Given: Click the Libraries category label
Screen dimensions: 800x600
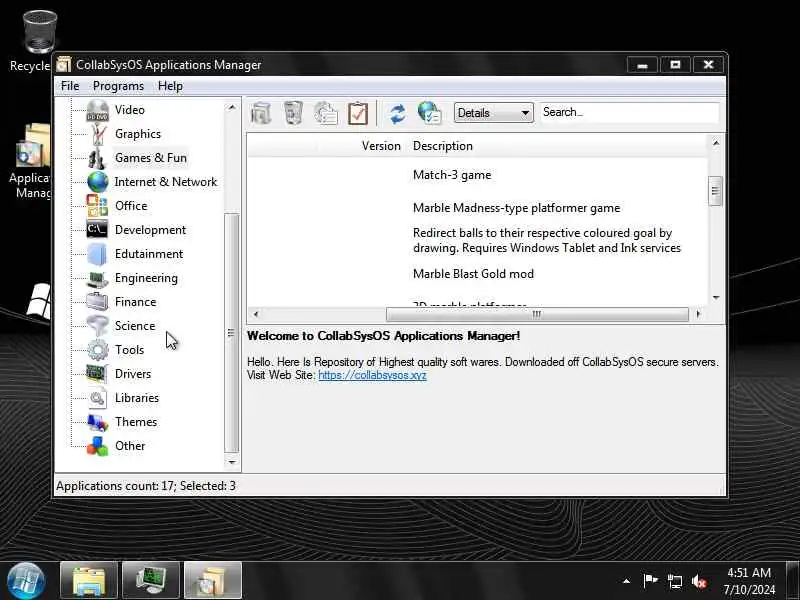Looking at the screenshot, I should pyautogui.click(x=137, y=398).
